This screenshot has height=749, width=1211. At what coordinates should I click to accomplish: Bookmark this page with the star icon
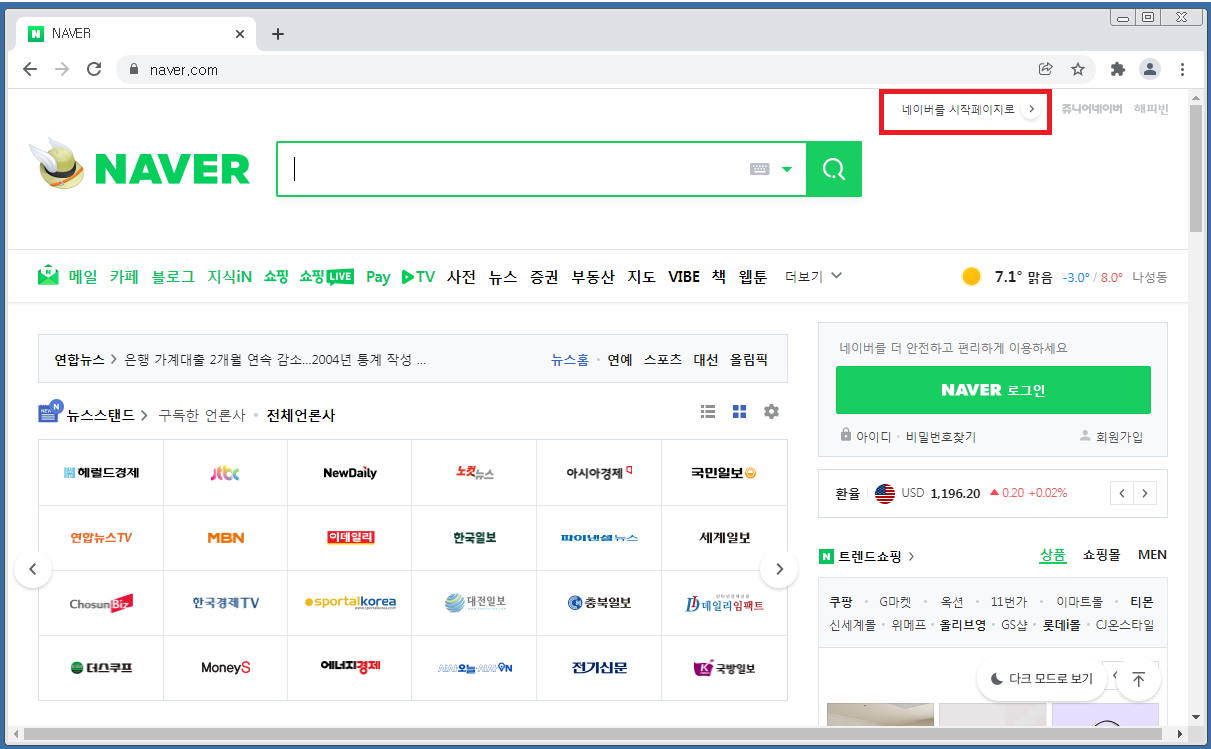coord(1078,69)
